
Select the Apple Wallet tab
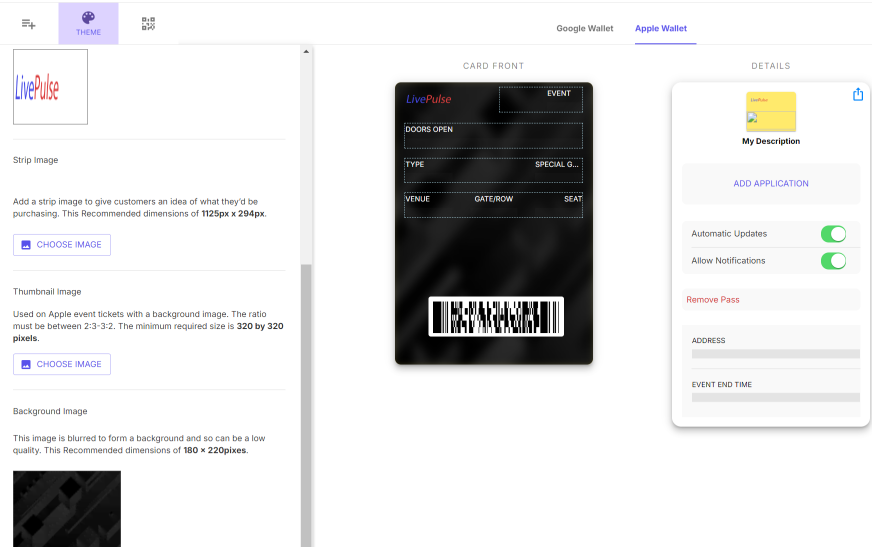(661, 28)
